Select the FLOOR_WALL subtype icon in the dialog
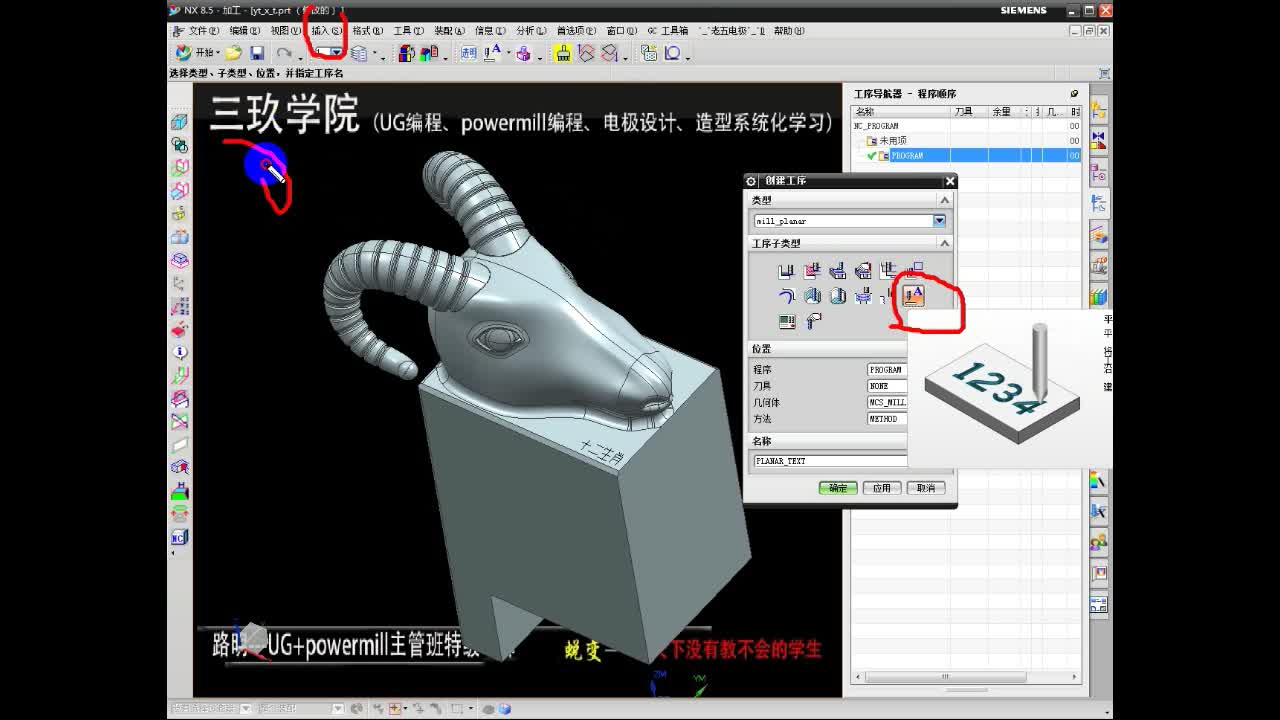This screenshot has height=720, width=1280. coord(786,270)
